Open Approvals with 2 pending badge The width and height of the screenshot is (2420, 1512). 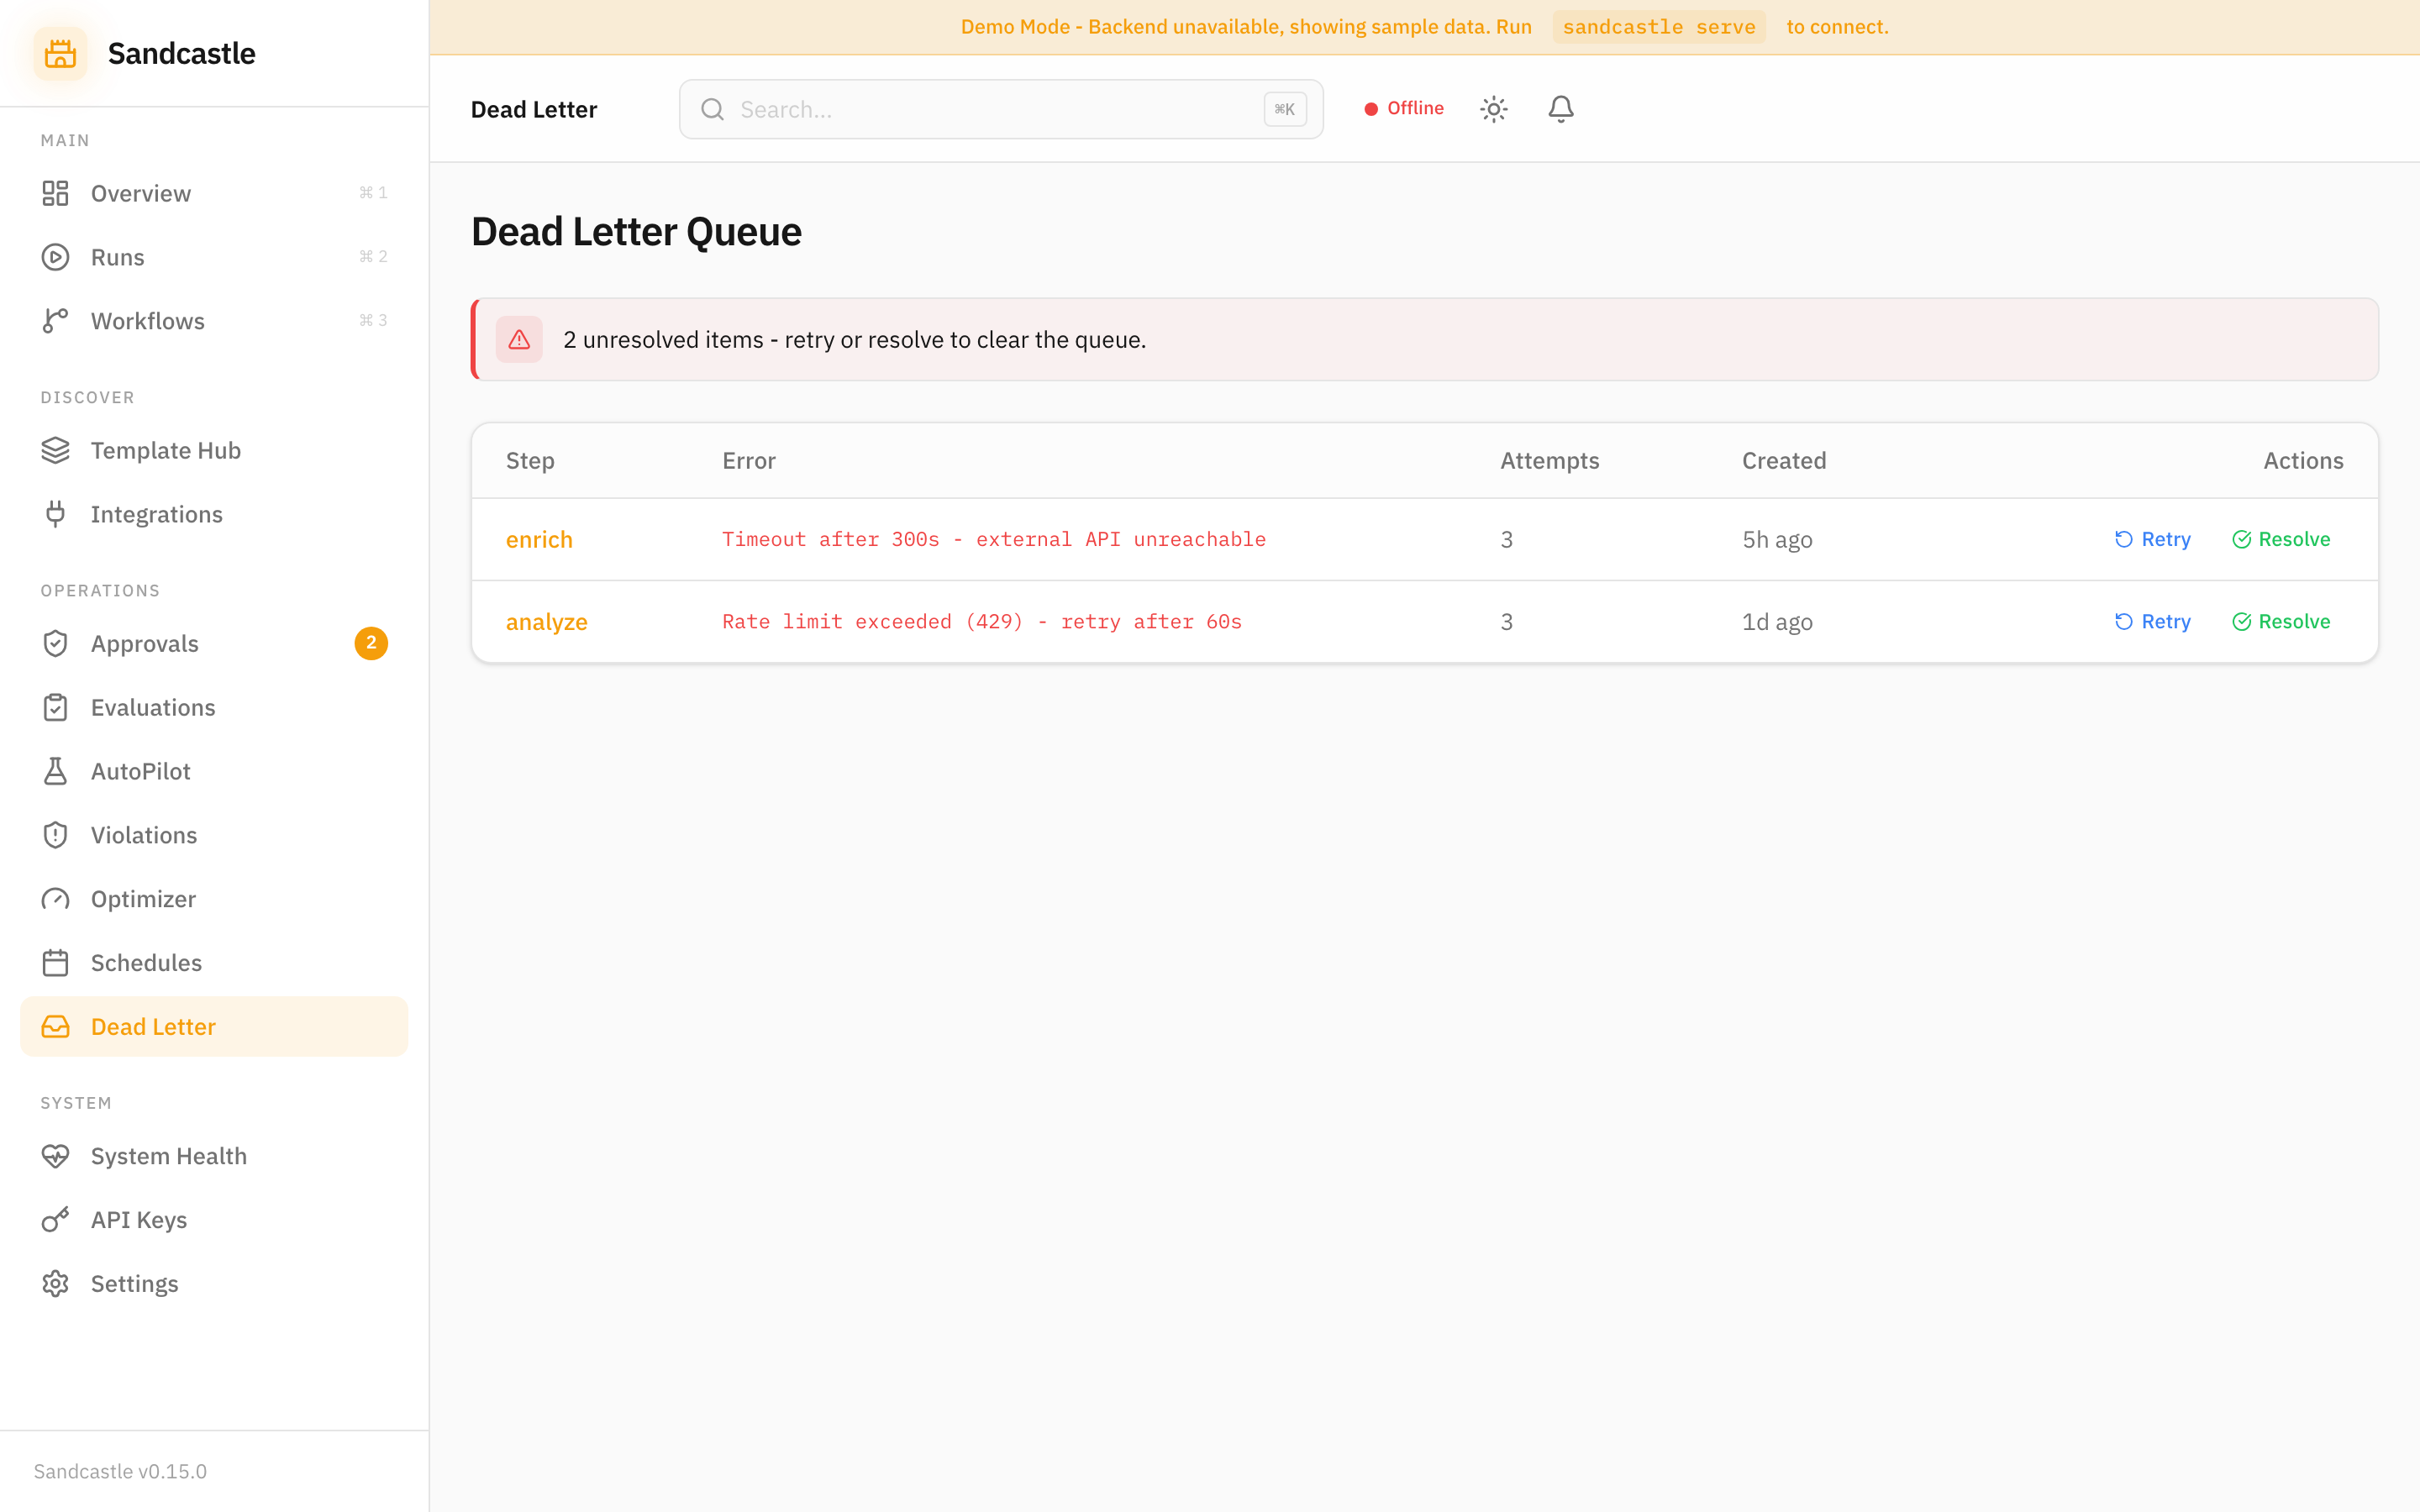point(145,643)
